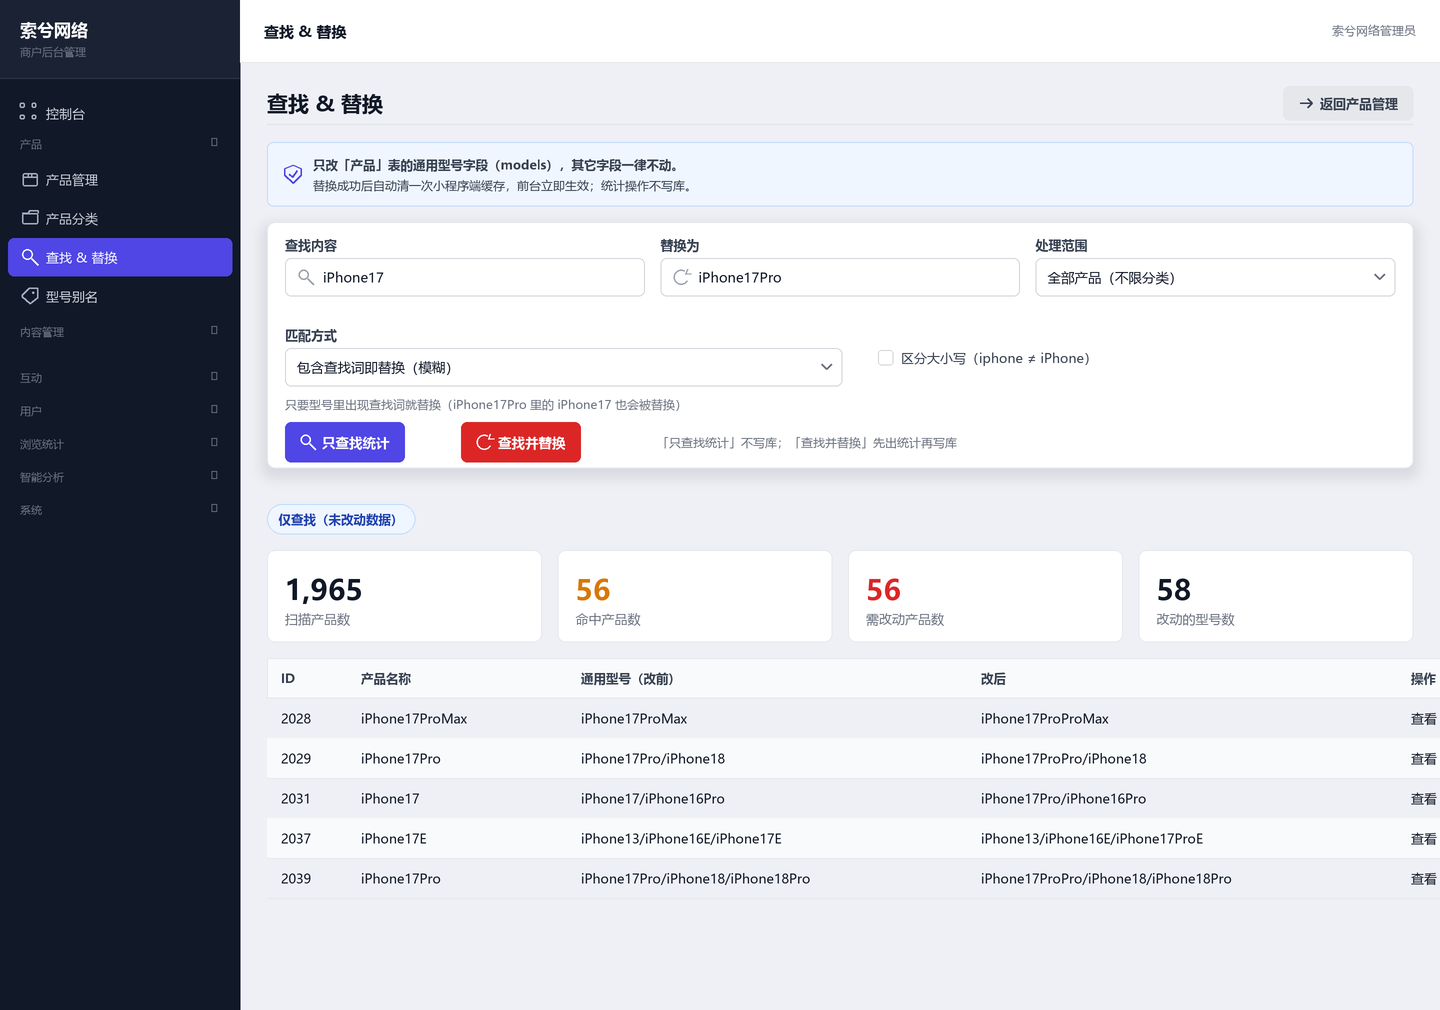
Task: Click the 通用型号（改前）column header
Action: [627, 679]
